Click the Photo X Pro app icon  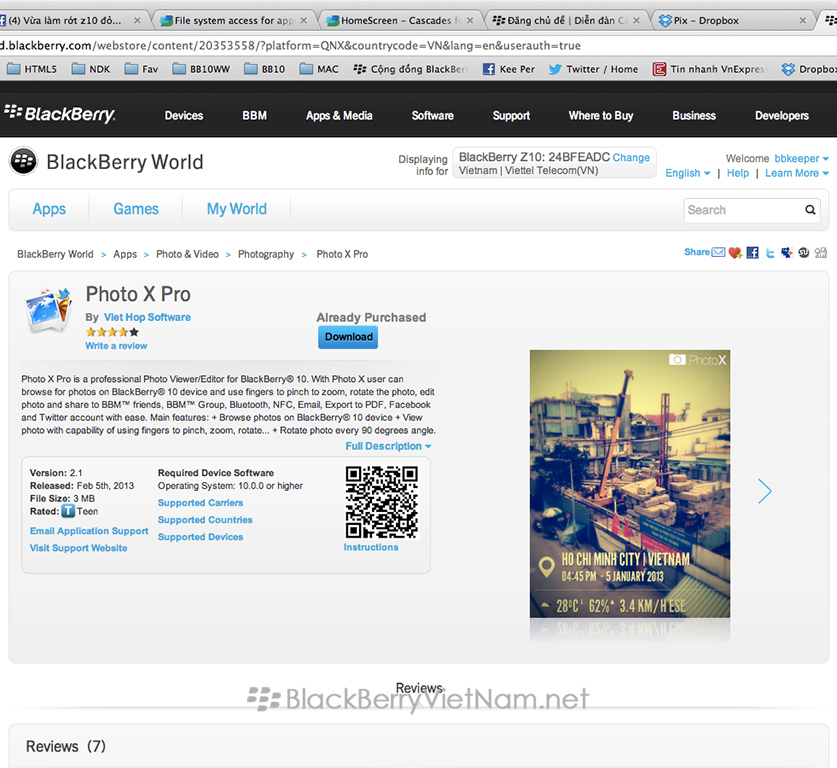[49, 310]
